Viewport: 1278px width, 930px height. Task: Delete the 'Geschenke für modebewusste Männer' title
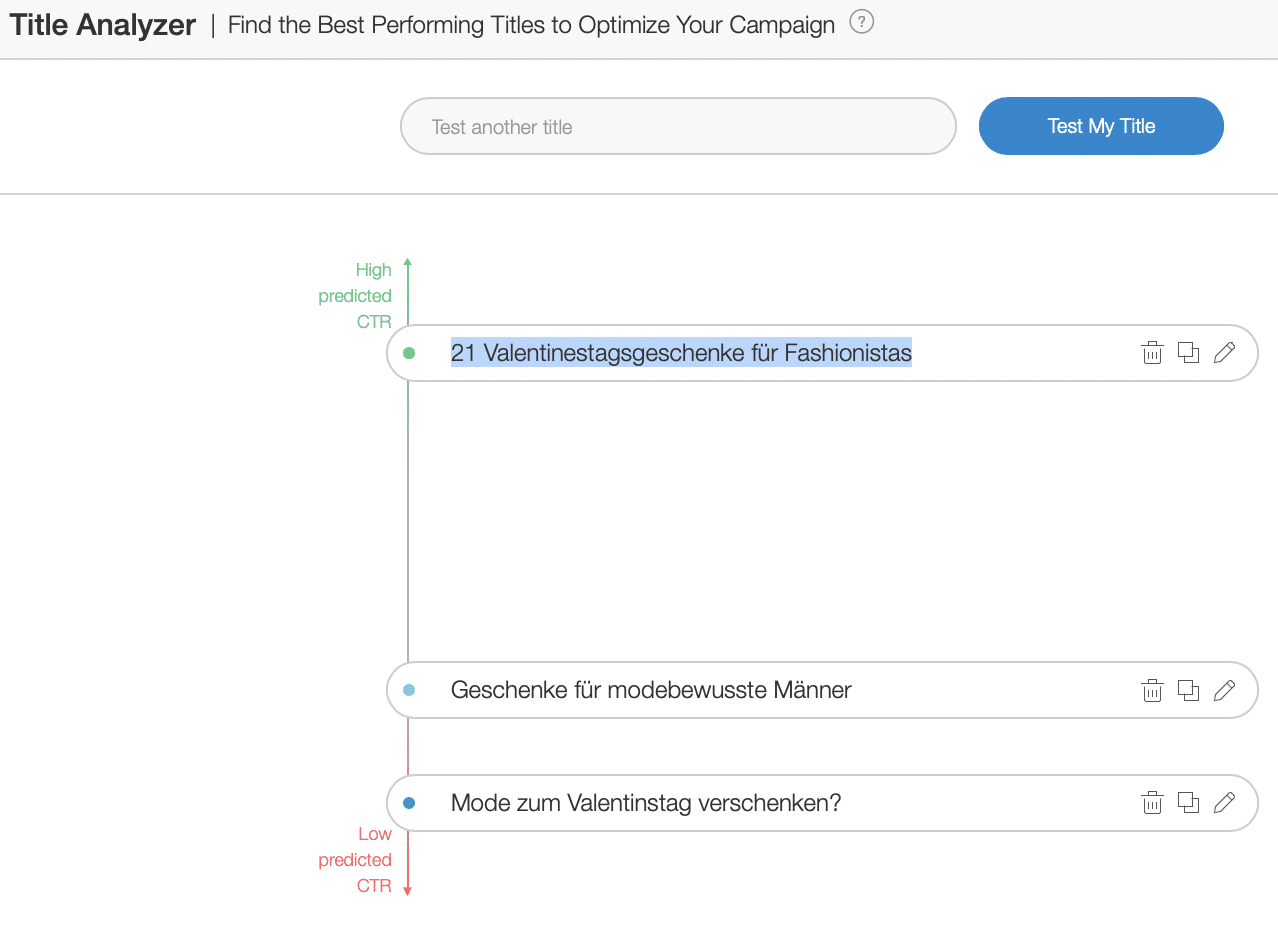click(x=1152, y=690)
